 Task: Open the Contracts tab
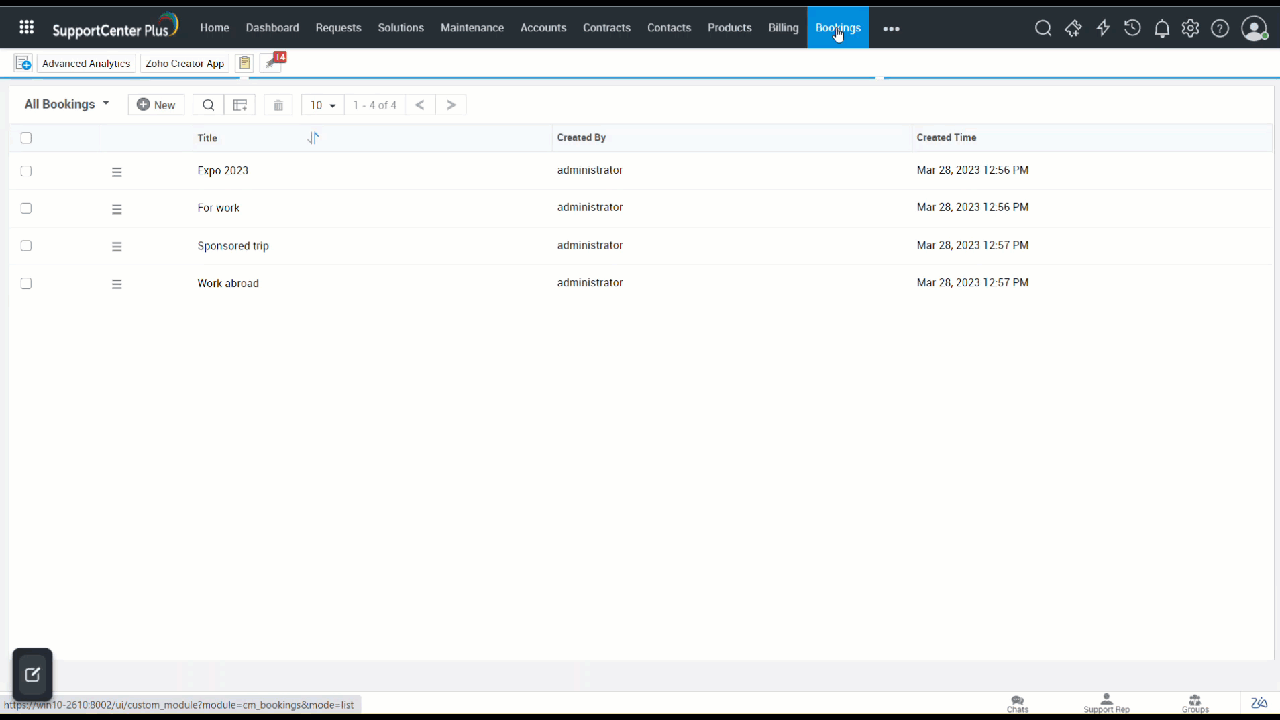[x=607, y=28]
